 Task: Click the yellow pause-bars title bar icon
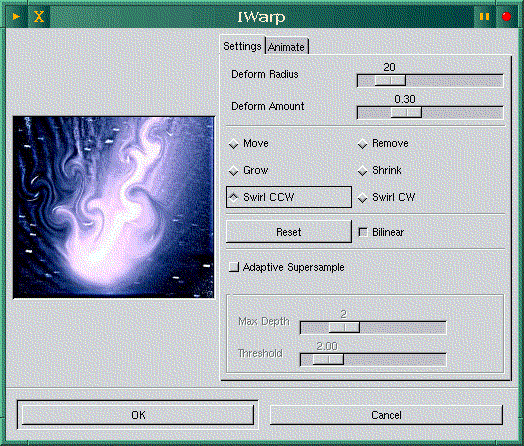click(x=484, y=16)
